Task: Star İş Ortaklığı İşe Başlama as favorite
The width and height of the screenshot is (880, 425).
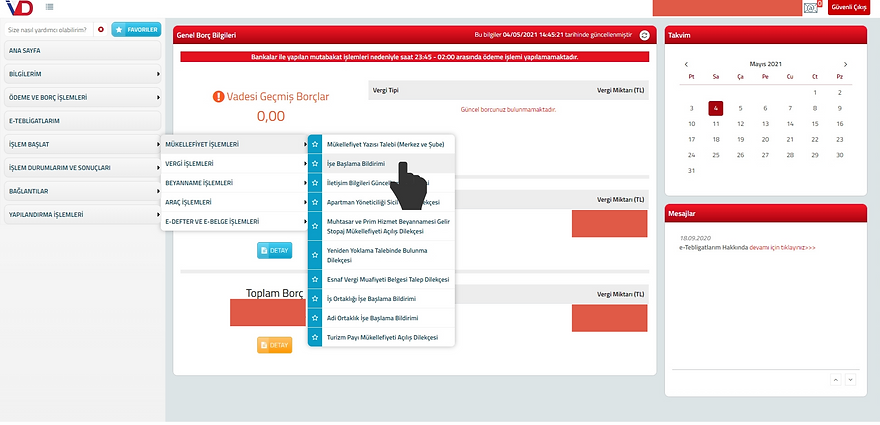Action: (315, 299)
